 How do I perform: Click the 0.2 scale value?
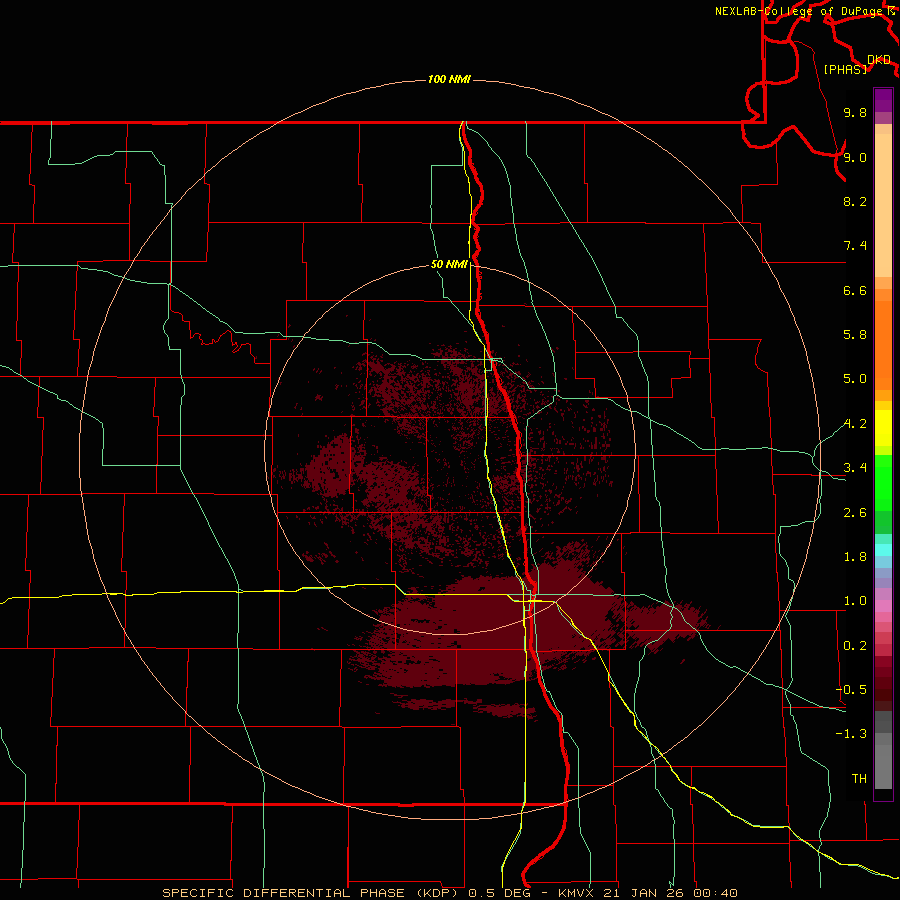(x=855, y=646)
